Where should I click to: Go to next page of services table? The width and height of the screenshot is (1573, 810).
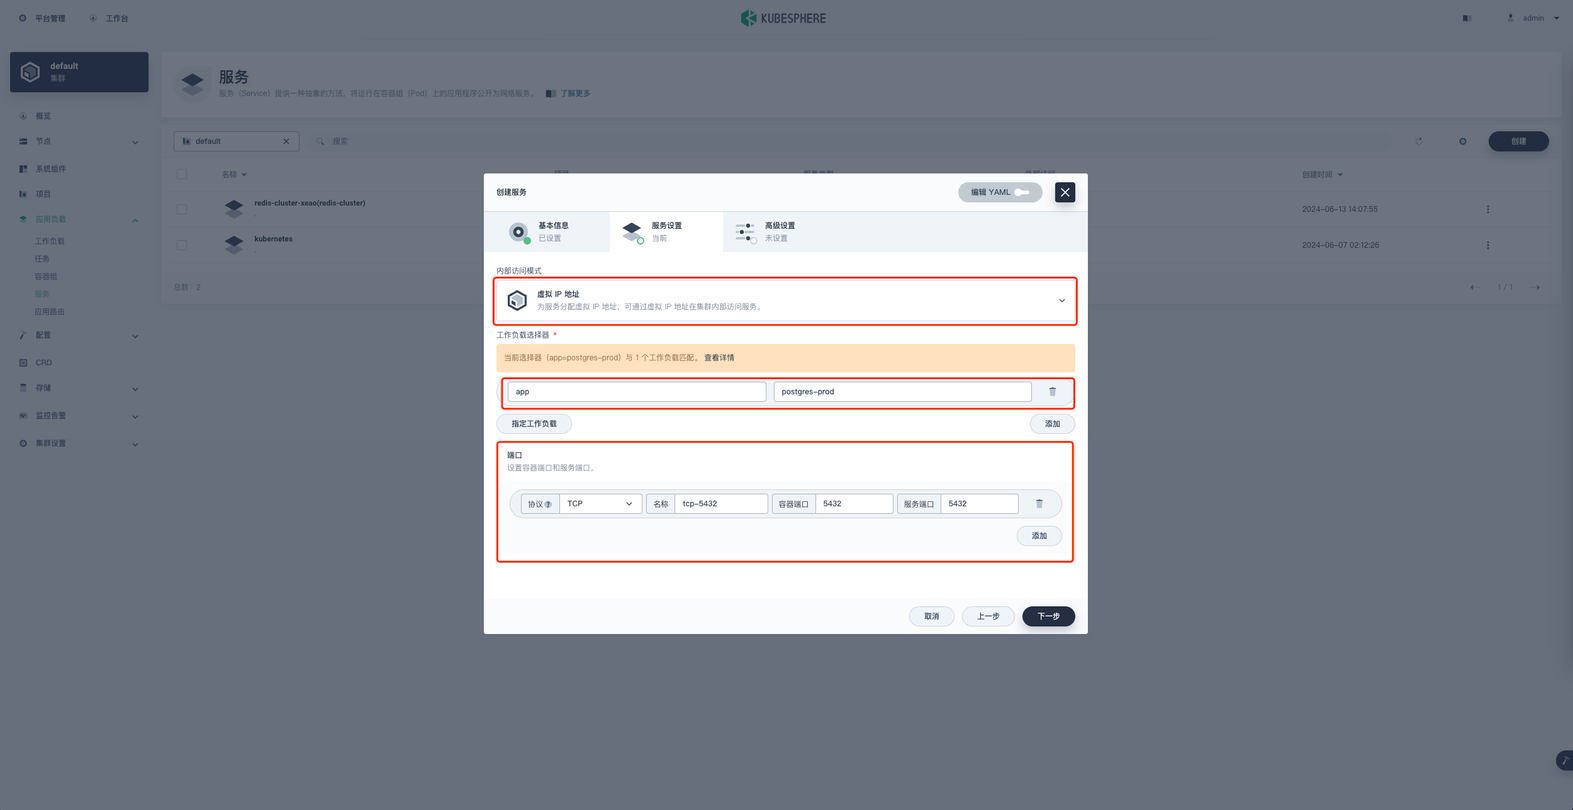tap(1536, 288)
